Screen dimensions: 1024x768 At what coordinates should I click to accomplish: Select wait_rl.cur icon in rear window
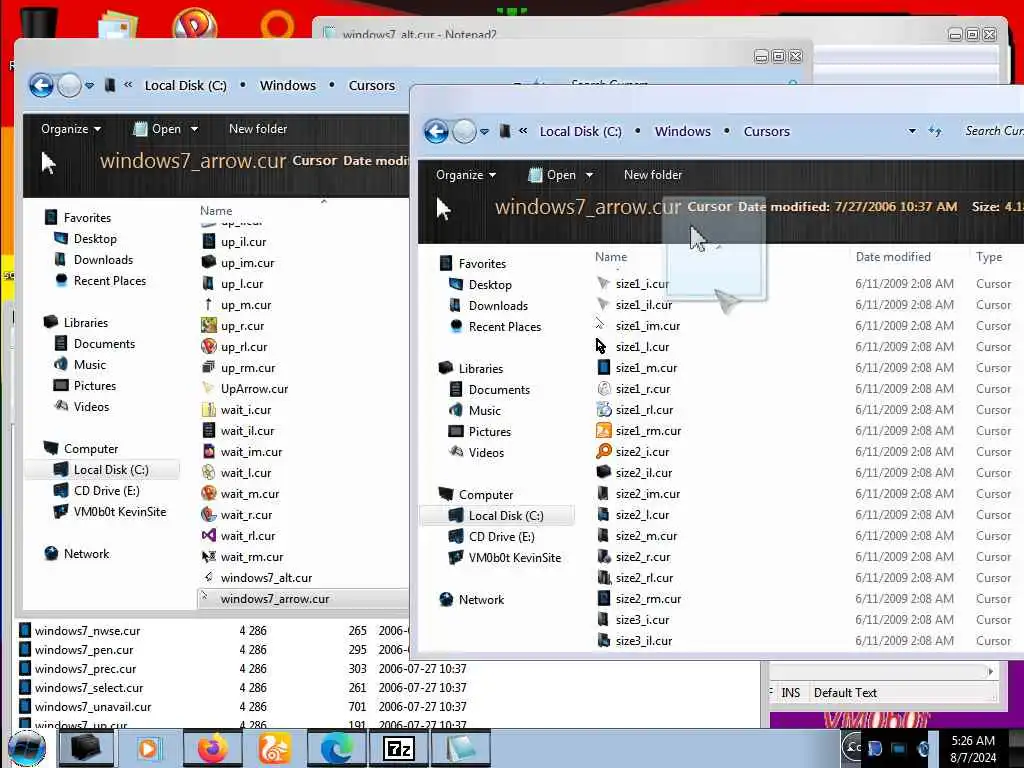[209, 536]
